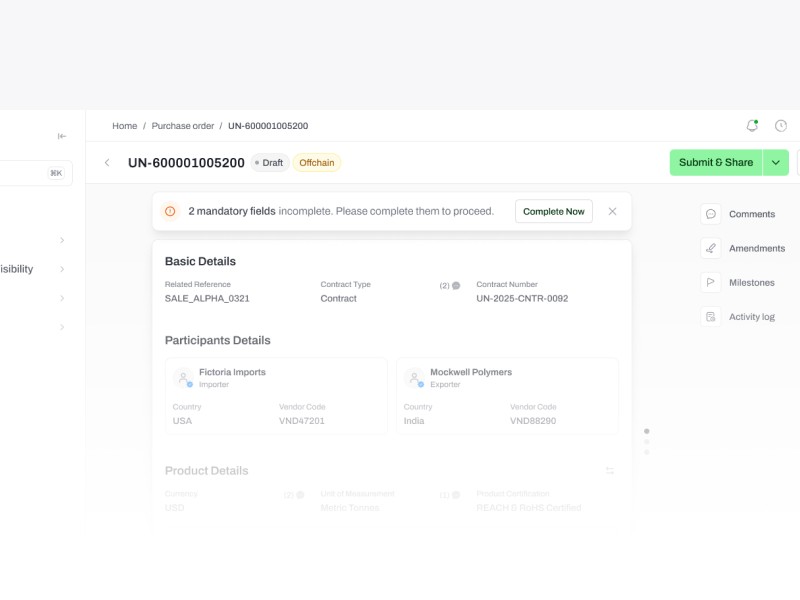The height and width of the screenshot is (600, 800).
Task: Open the Milestones flag icon
Action: 711,282
